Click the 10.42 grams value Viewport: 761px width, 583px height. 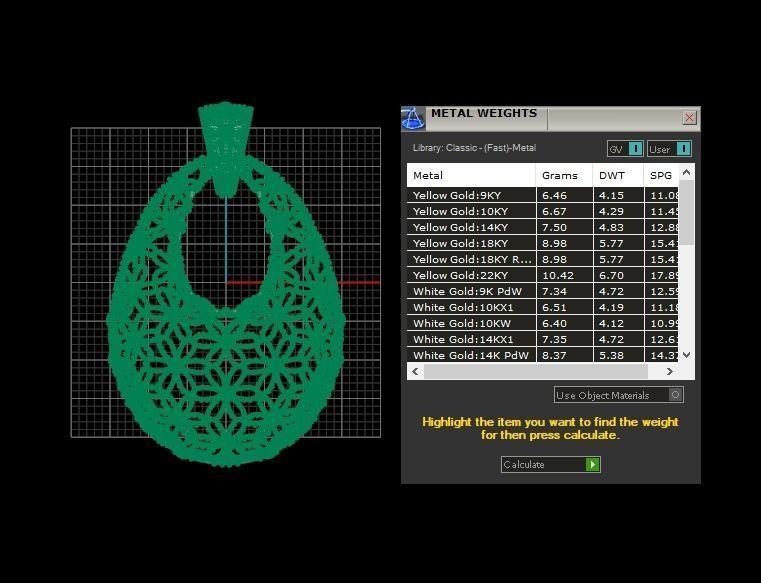[558, 275]
